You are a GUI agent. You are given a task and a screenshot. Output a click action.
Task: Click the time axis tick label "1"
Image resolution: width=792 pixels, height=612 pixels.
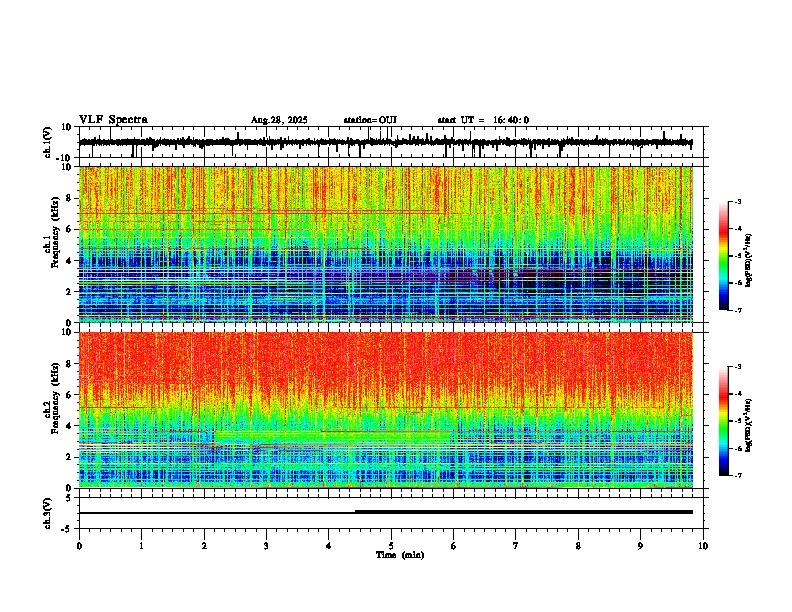pos(141,546)
